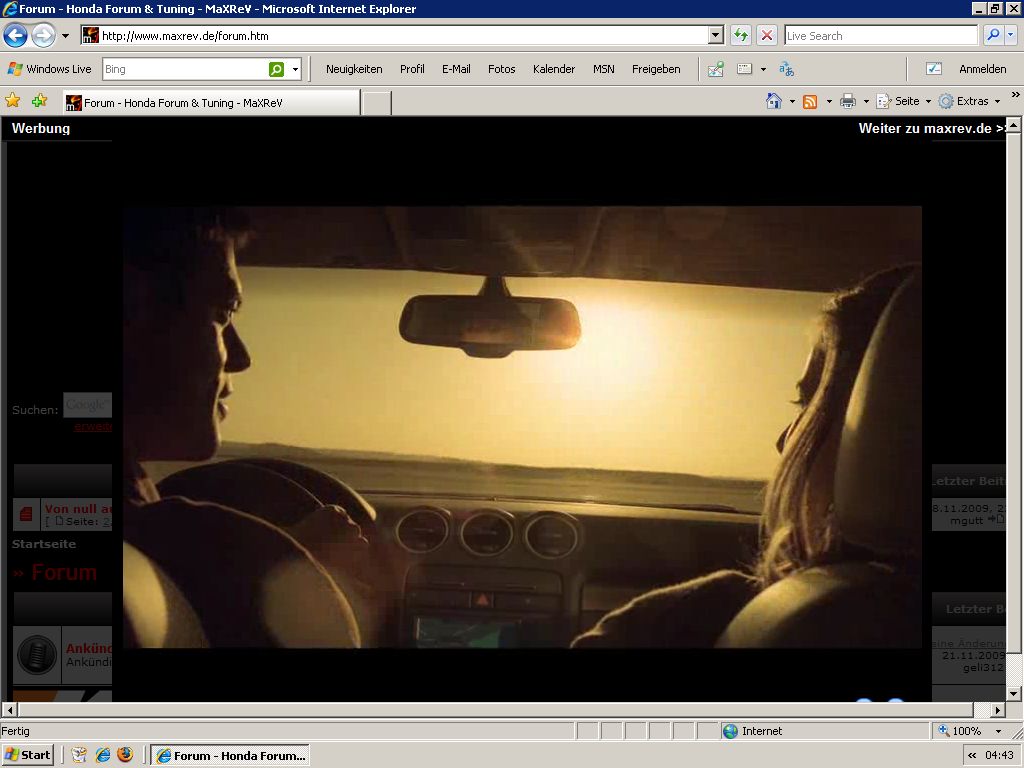The image size is (1024, 768).
Task: Click the Weiter zu maxrev.de link
Action: coord(931,128)
